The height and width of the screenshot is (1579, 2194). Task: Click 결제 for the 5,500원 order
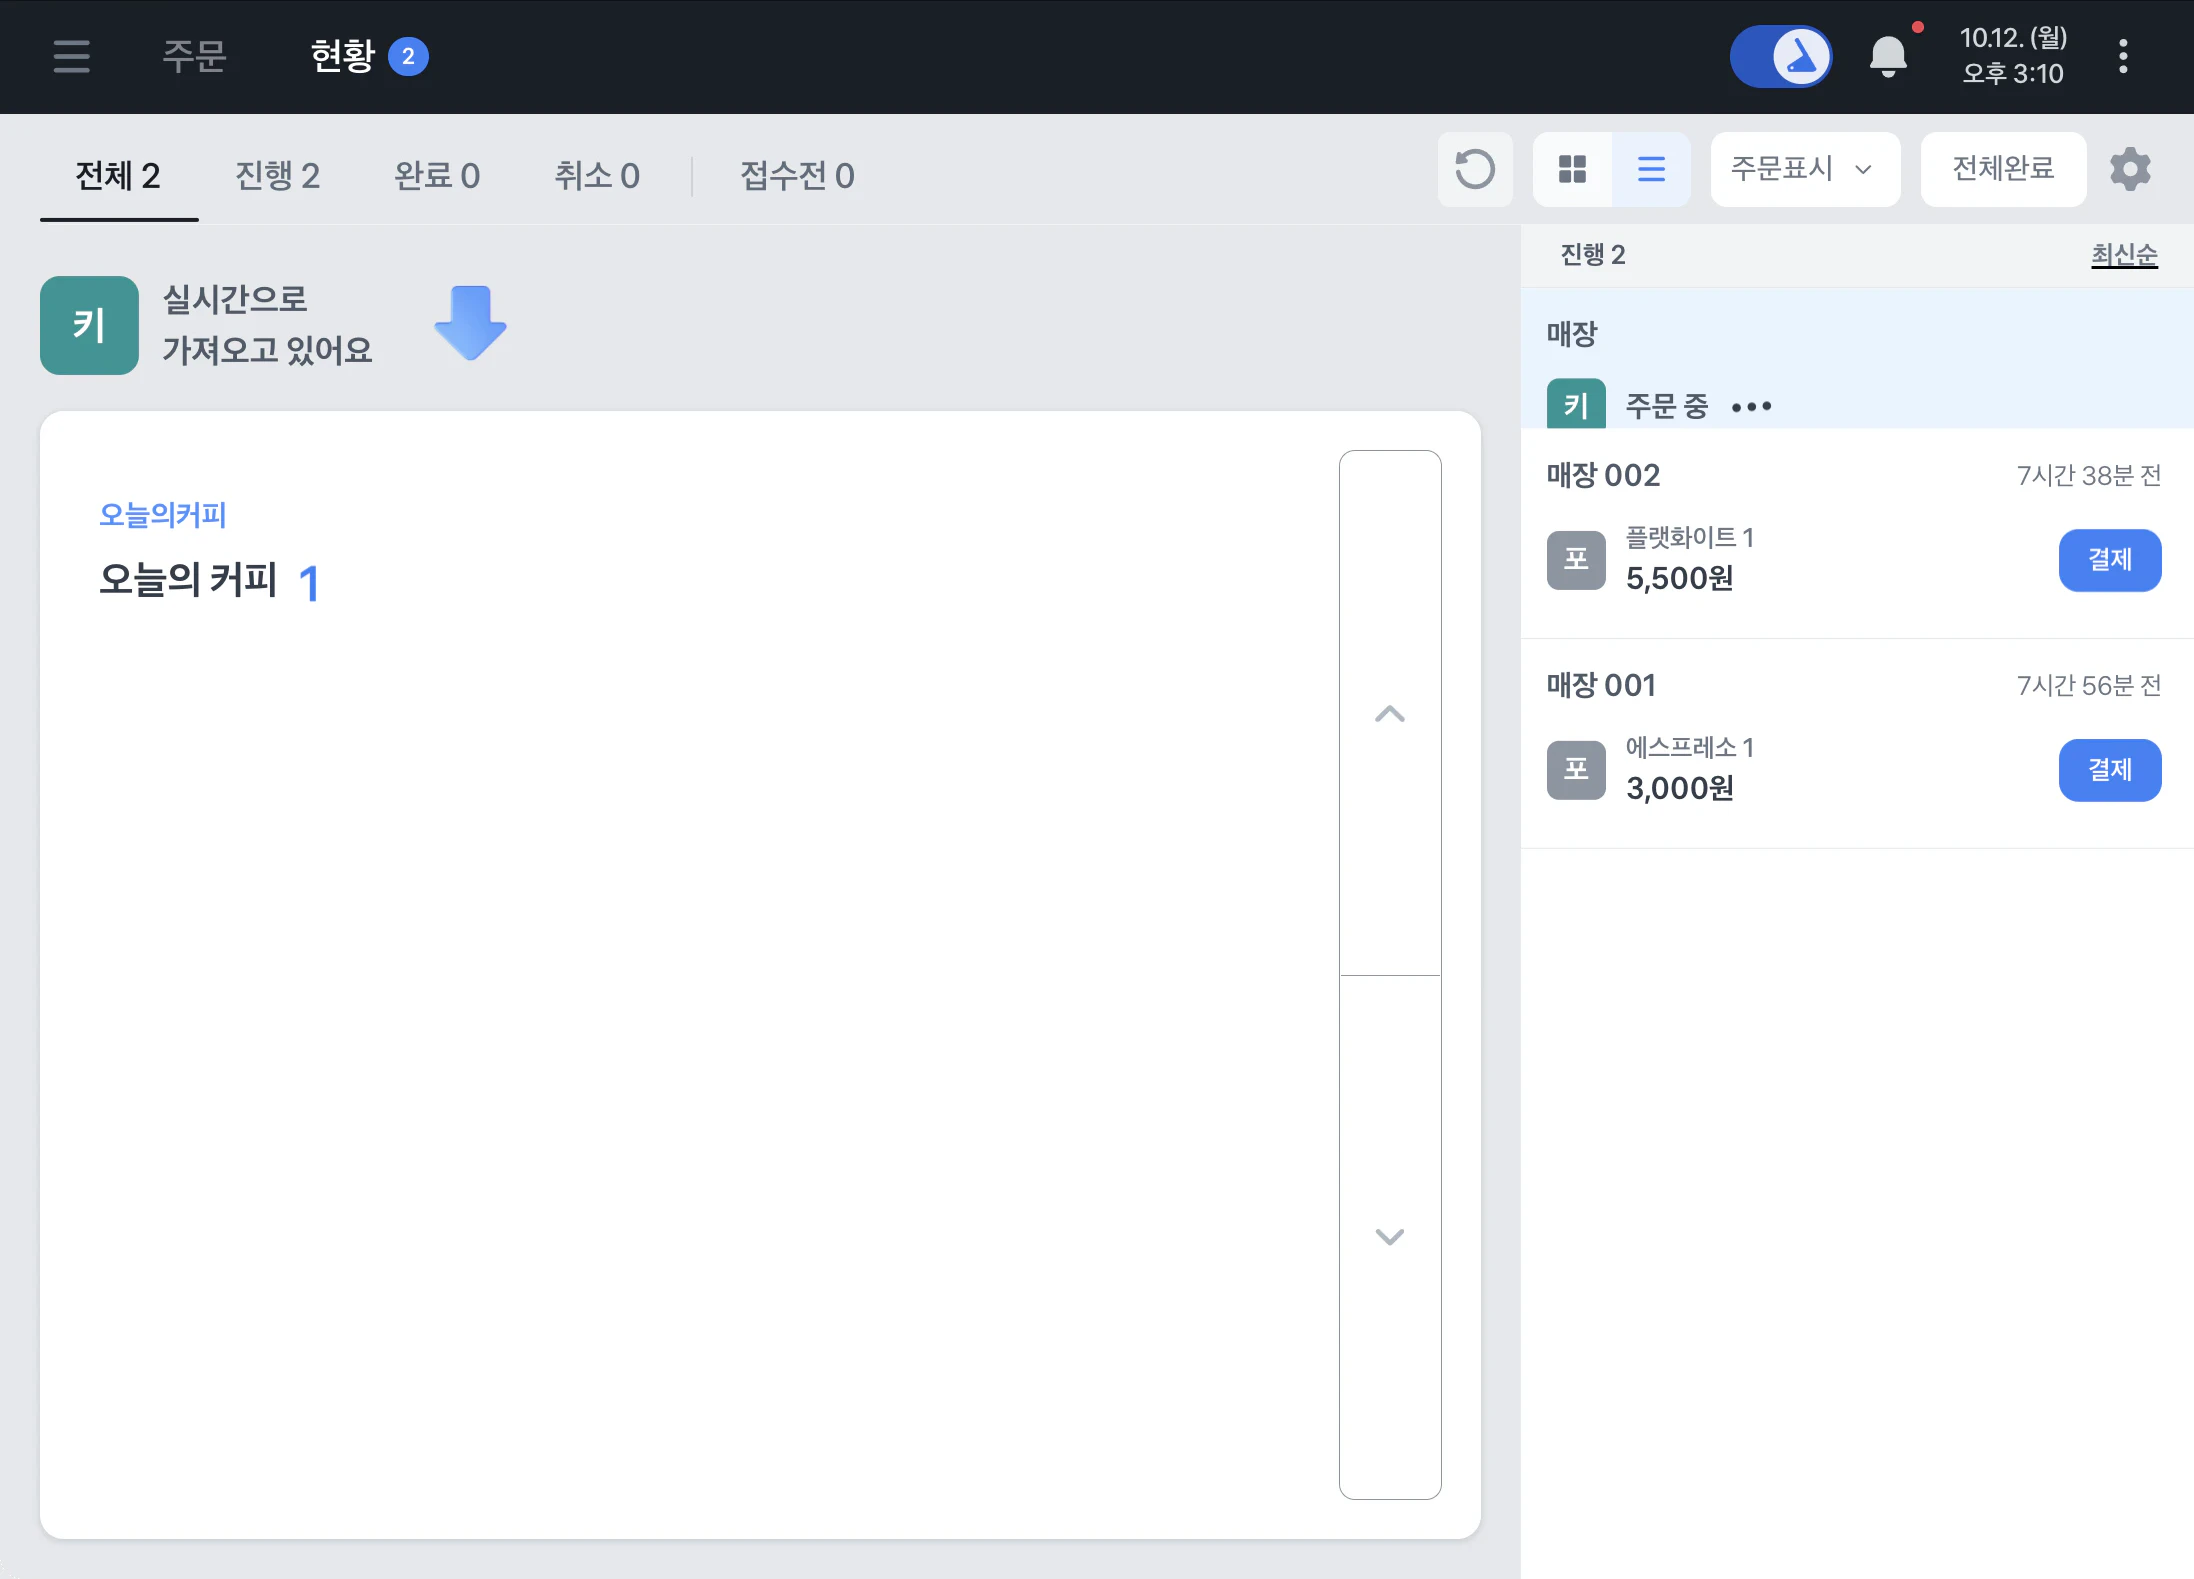pyautogui.click(x=2110, y=560)
